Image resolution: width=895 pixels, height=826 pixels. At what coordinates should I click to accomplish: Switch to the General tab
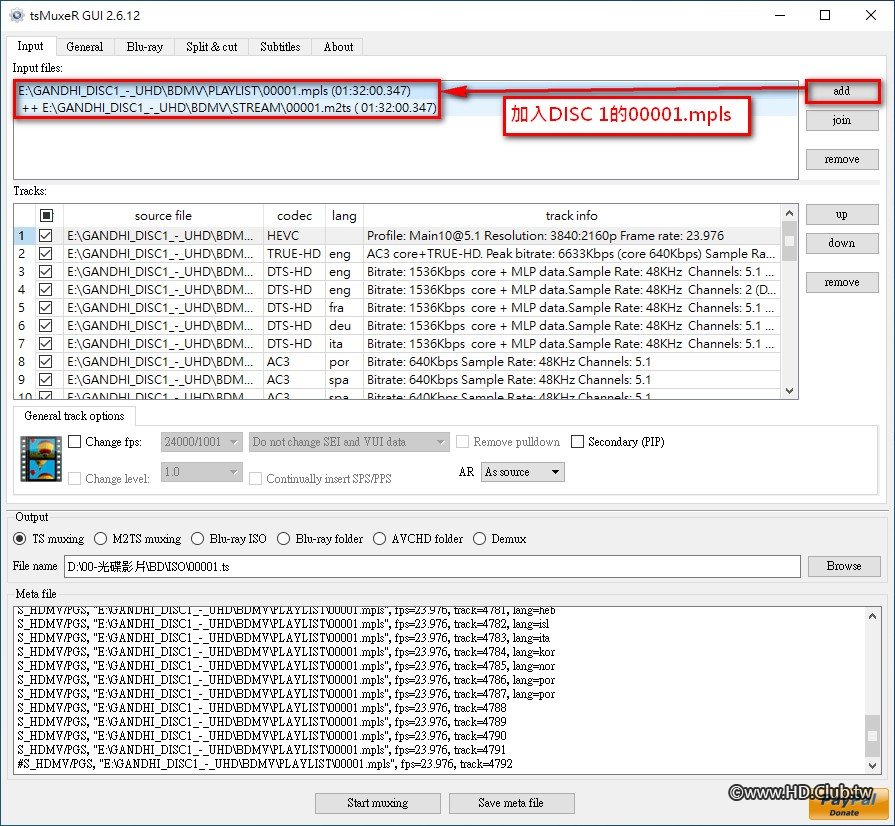click(x=84, y=47)
